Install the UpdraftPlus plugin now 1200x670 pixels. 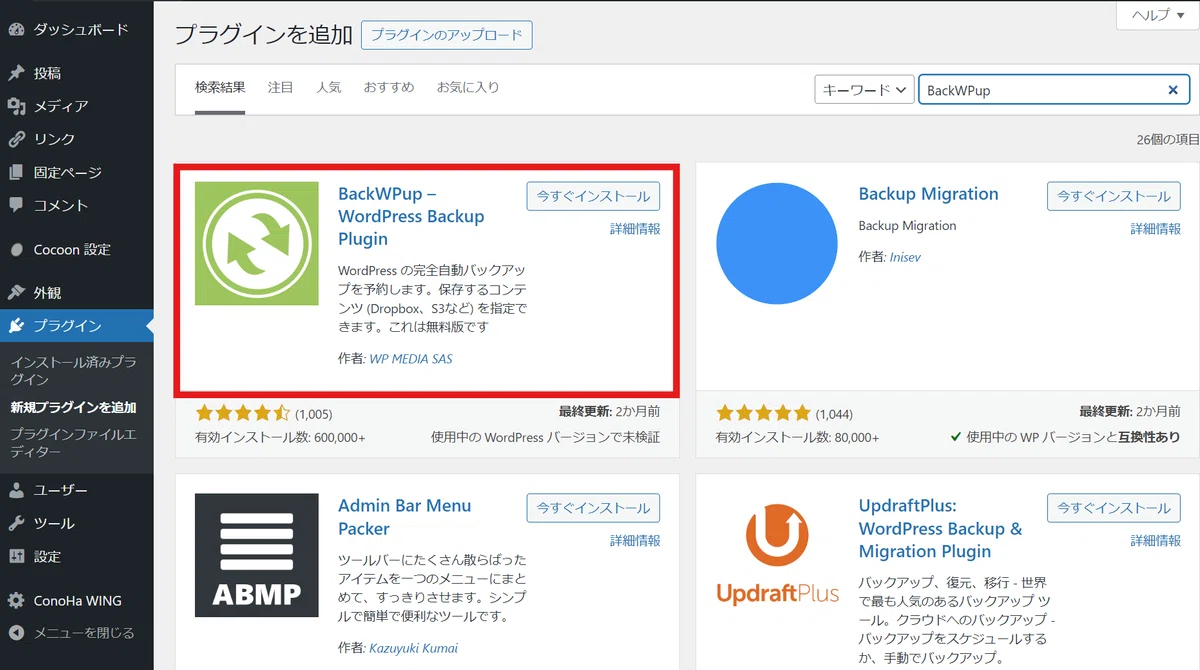pyautogui.click(x=1114, y=508)
